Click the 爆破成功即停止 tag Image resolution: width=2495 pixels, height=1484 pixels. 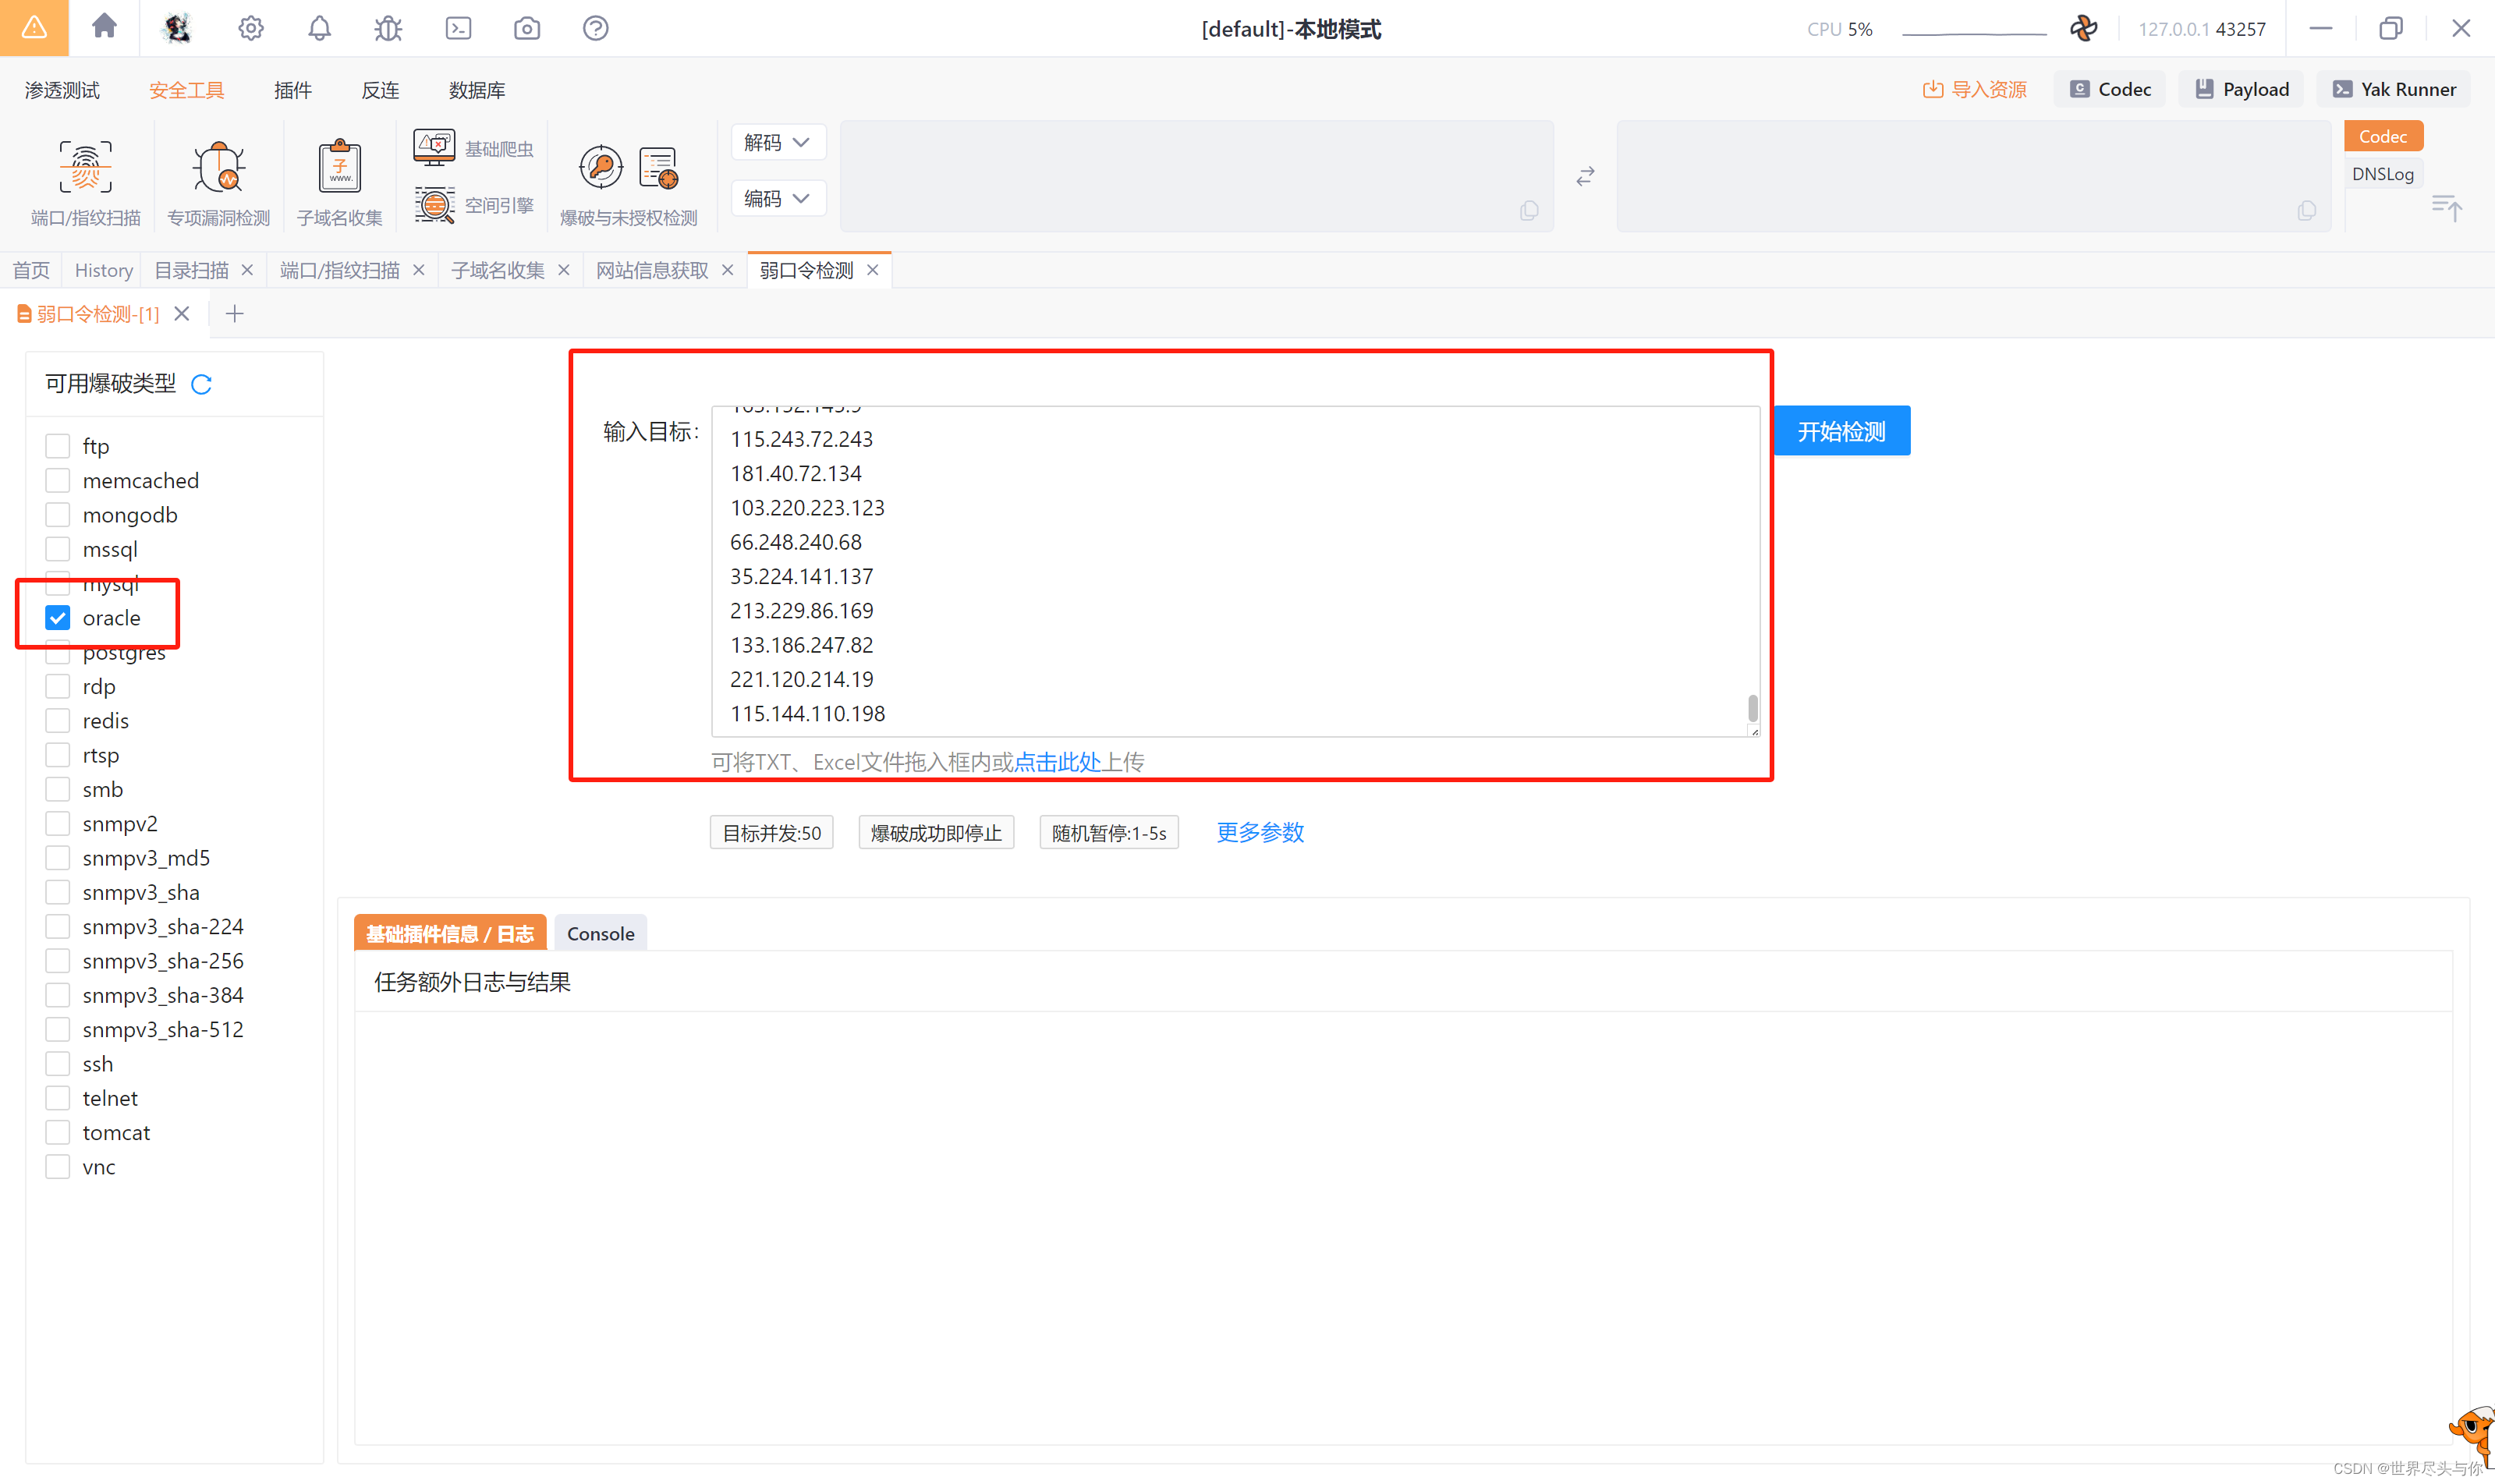(x=936, y=832)
